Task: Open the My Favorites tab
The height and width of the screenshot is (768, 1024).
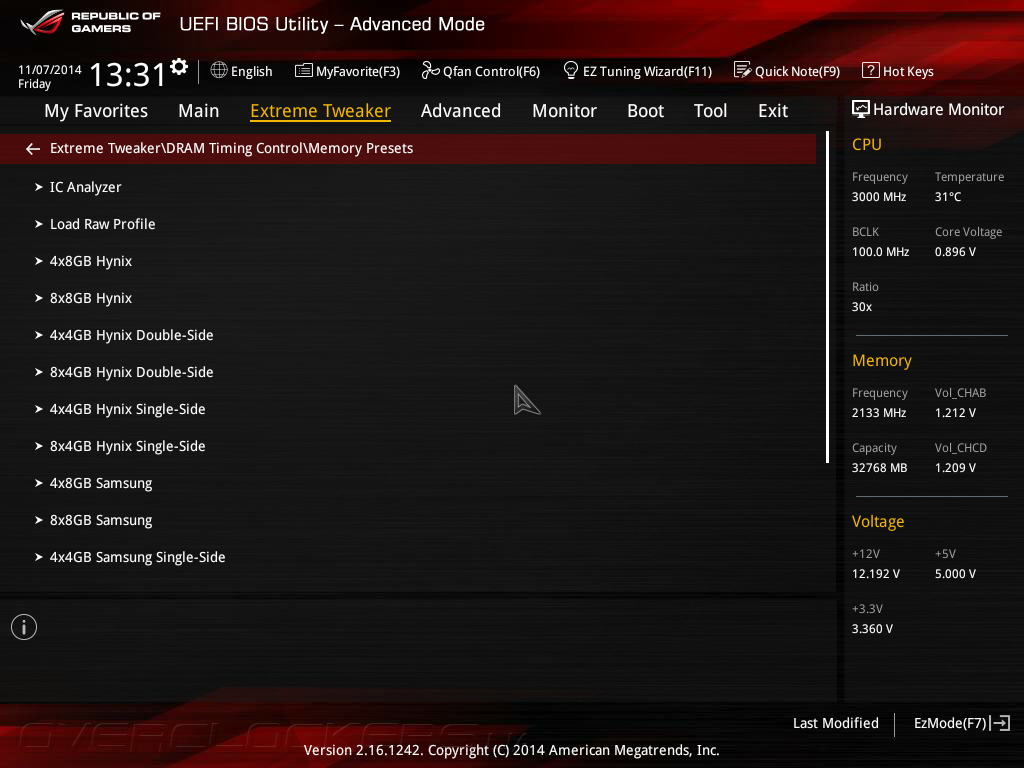Action: [x=96, y=111]
